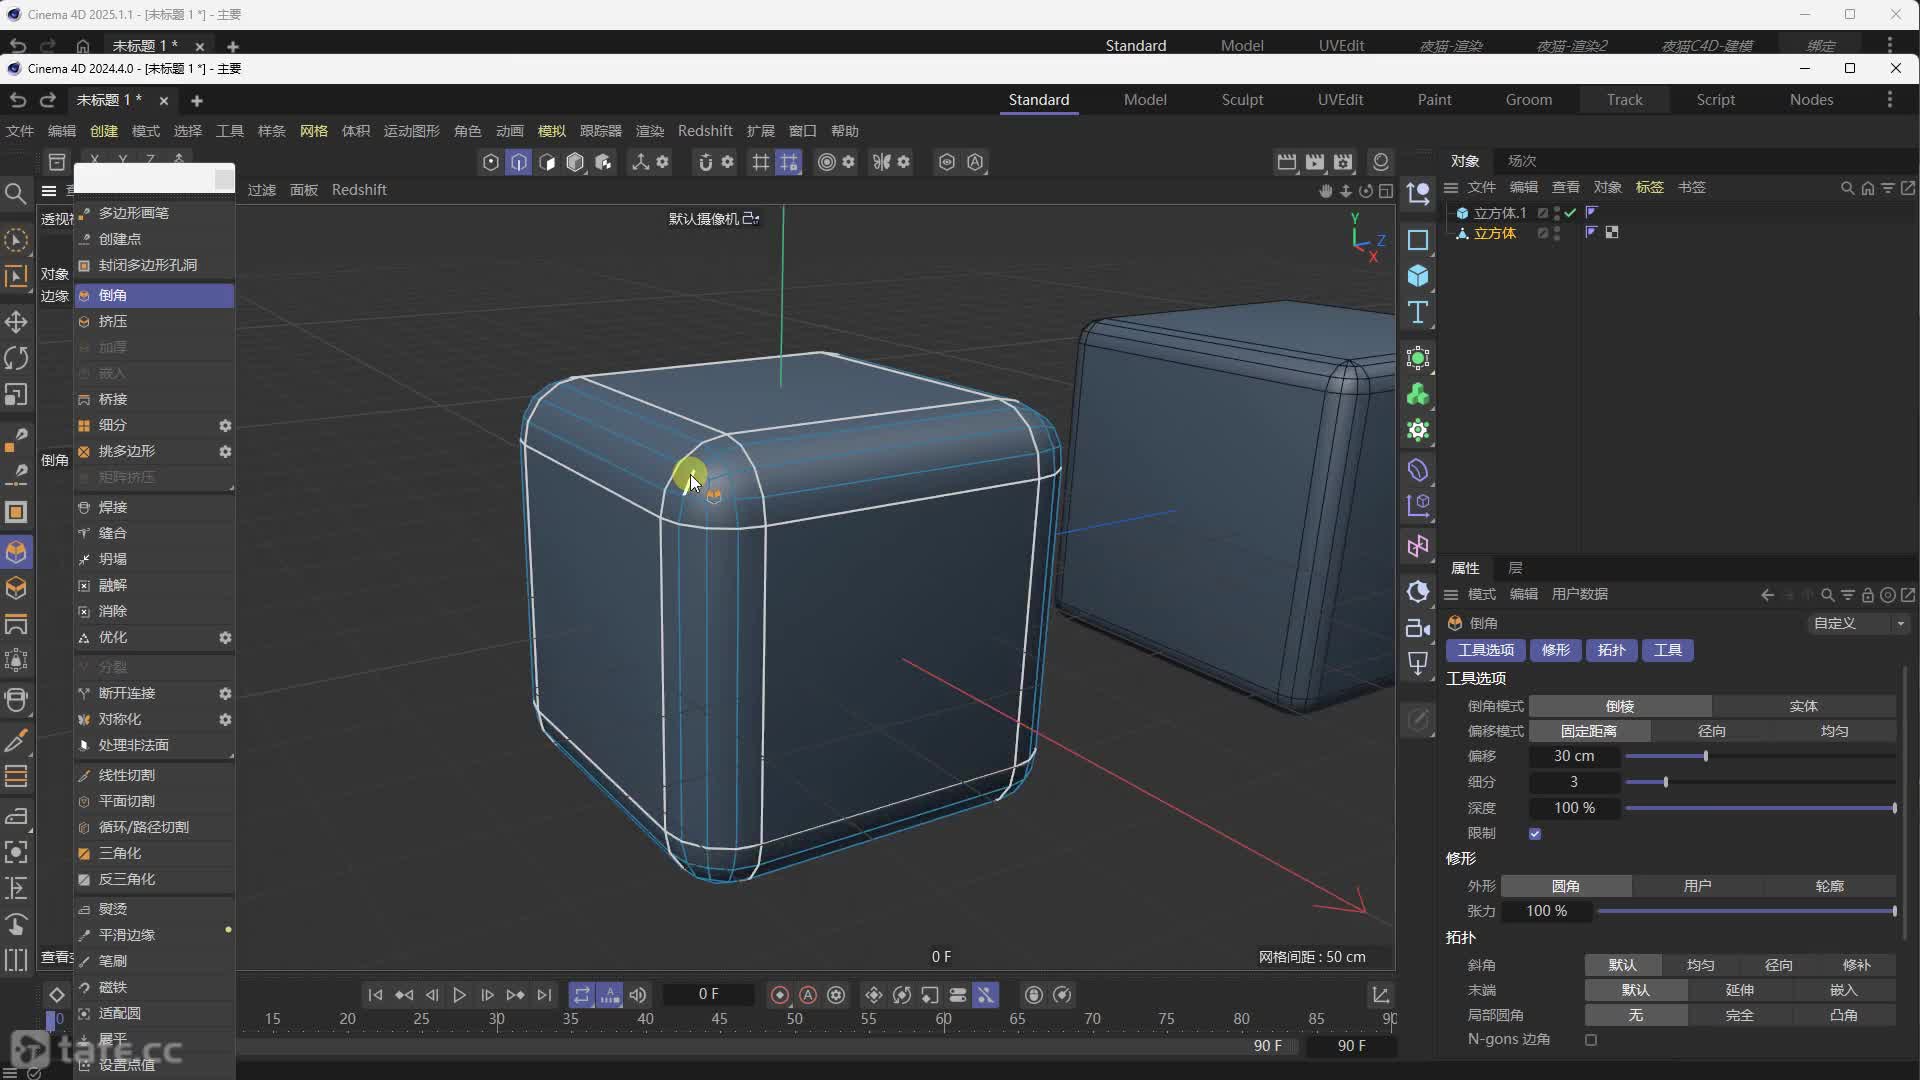Click the 工具 button in Attributes
Viewport: 1920px width, 1080px height.
pyautogui.click(x=1668, y=651)
